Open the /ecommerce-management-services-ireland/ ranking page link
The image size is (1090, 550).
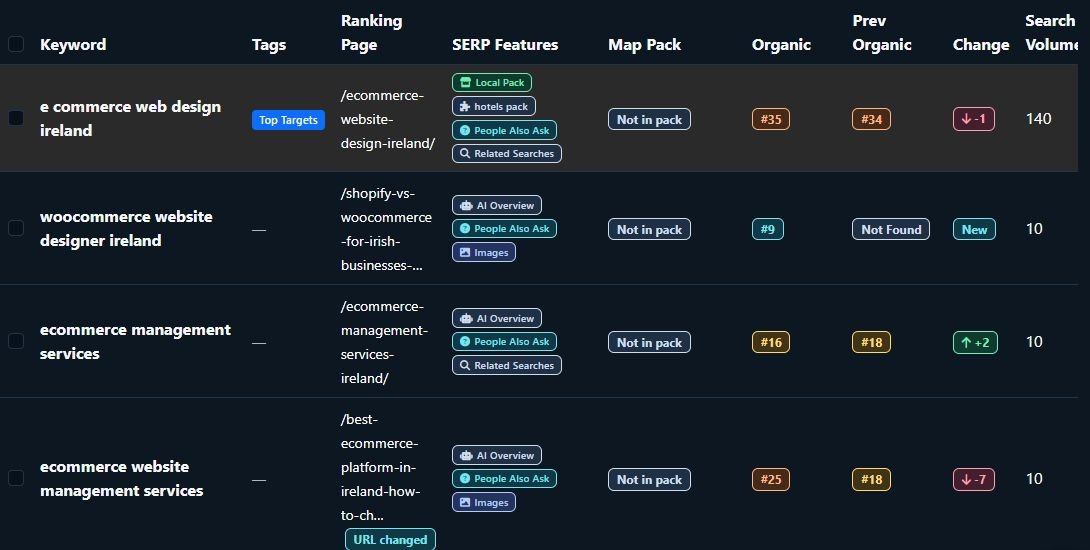(x=384, y=342)
